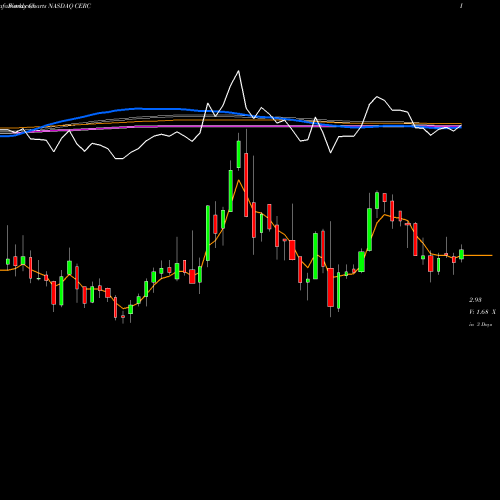Click the volume label V: 1.68 X
The width and height of the screenshot is (500, 500).
[x=482, y=312]
